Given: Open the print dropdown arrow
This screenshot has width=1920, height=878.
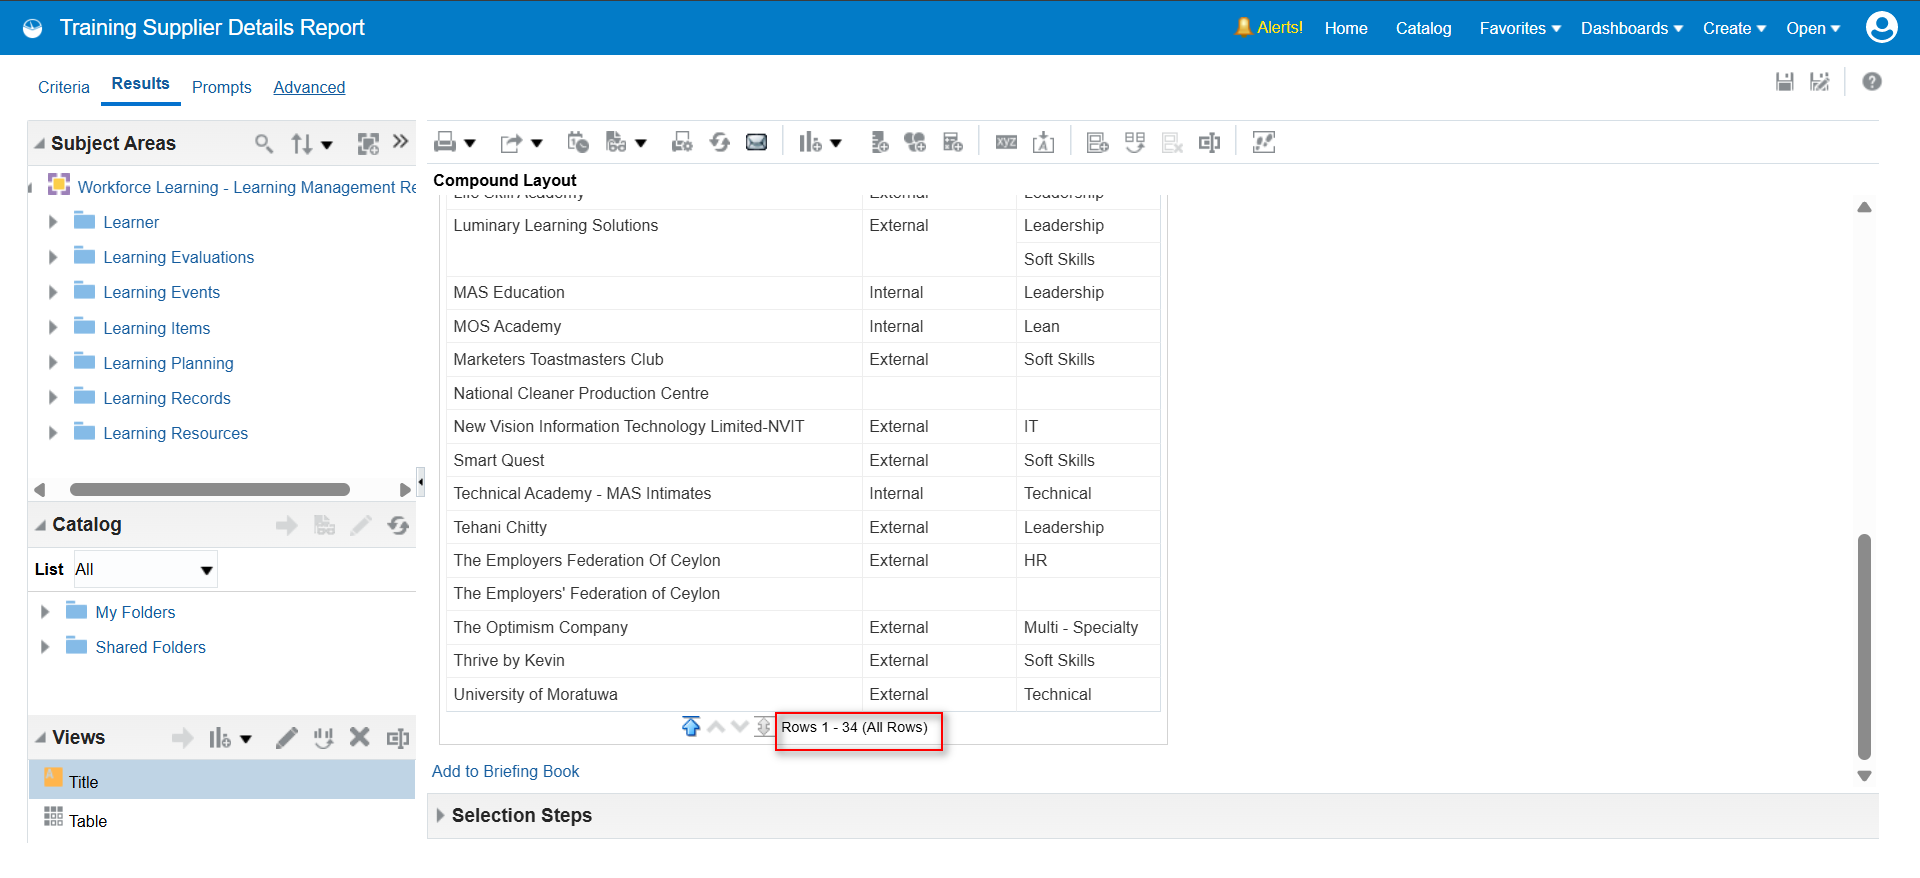Looking at the screenshot, I should tap(470, 144).
